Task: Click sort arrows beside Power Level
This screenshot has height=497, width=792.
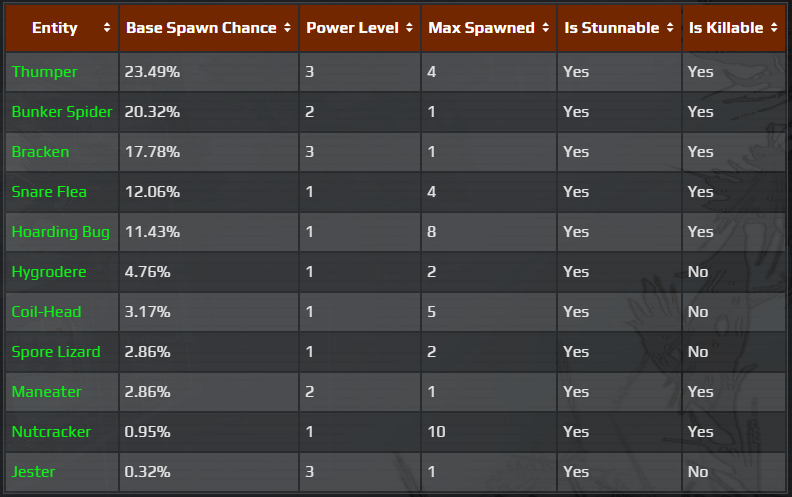Action: 410,28
